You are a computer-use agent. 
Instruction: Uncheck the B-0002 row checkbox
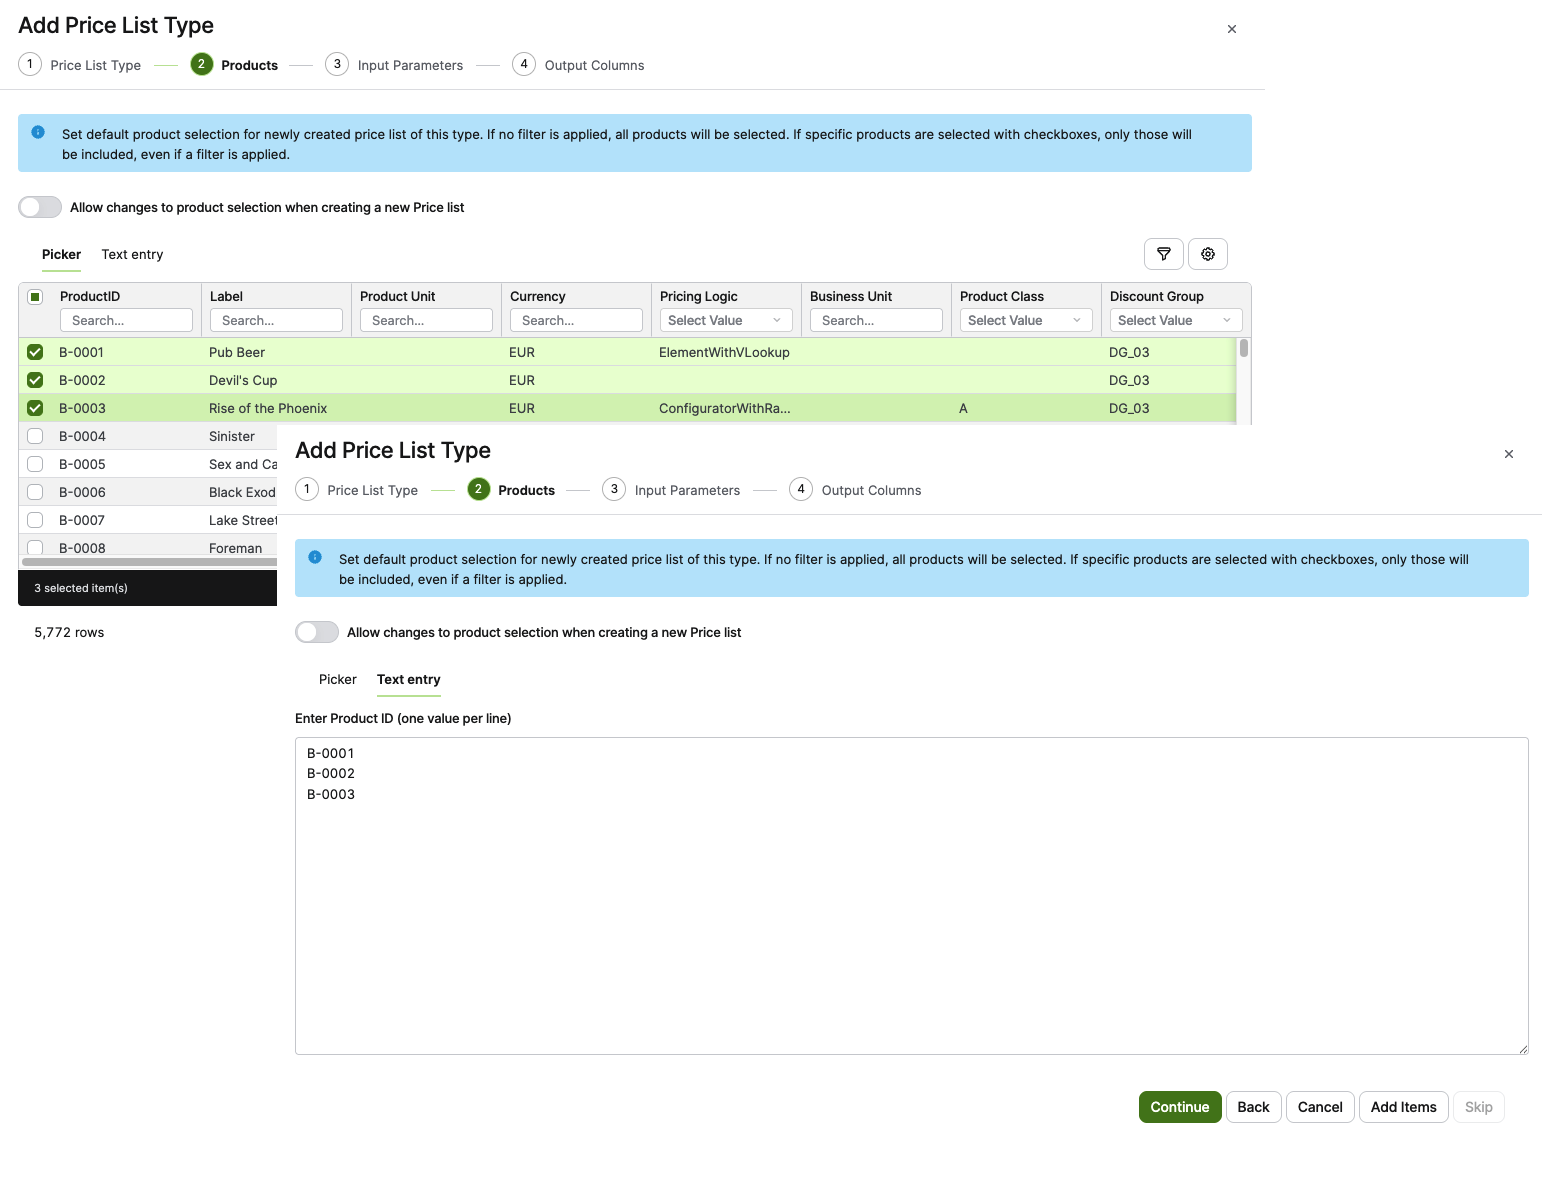coord(35,380)
